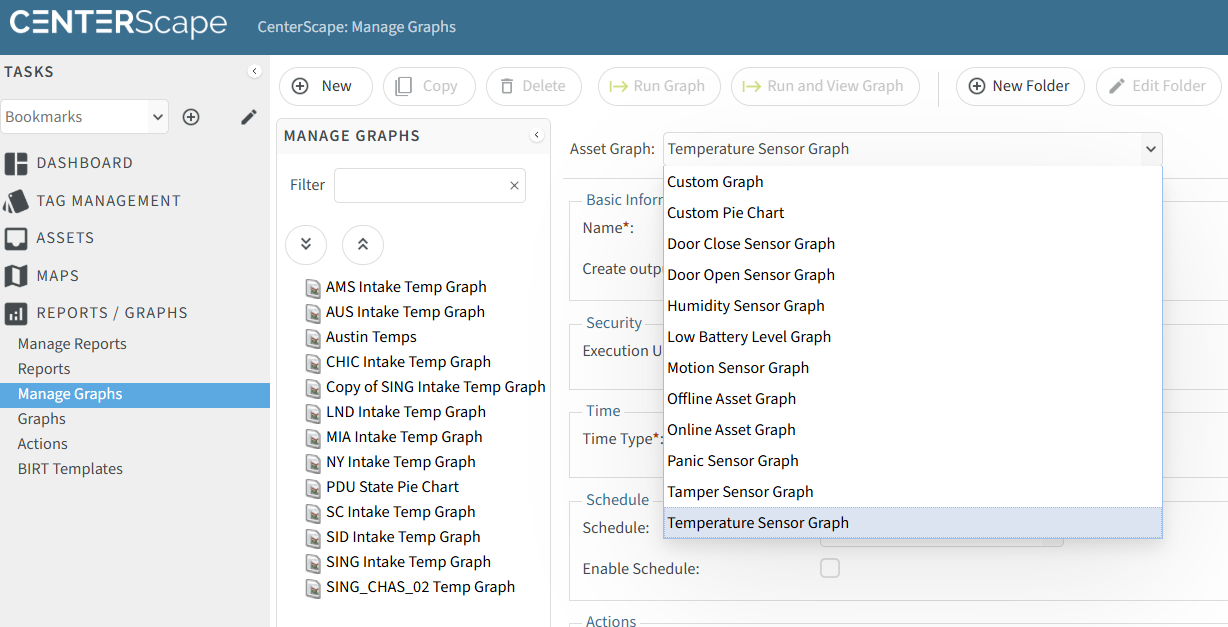This screenshot has height=627, width=1228.
Task: Pick Motion Sensor Graph option
Action: tap(912, 368)
